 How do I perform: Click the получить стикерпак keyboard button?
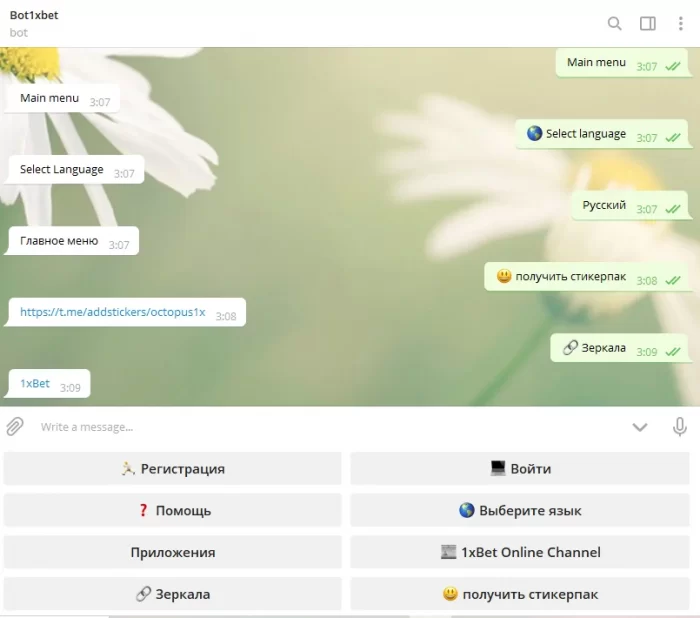coord(520,594)
